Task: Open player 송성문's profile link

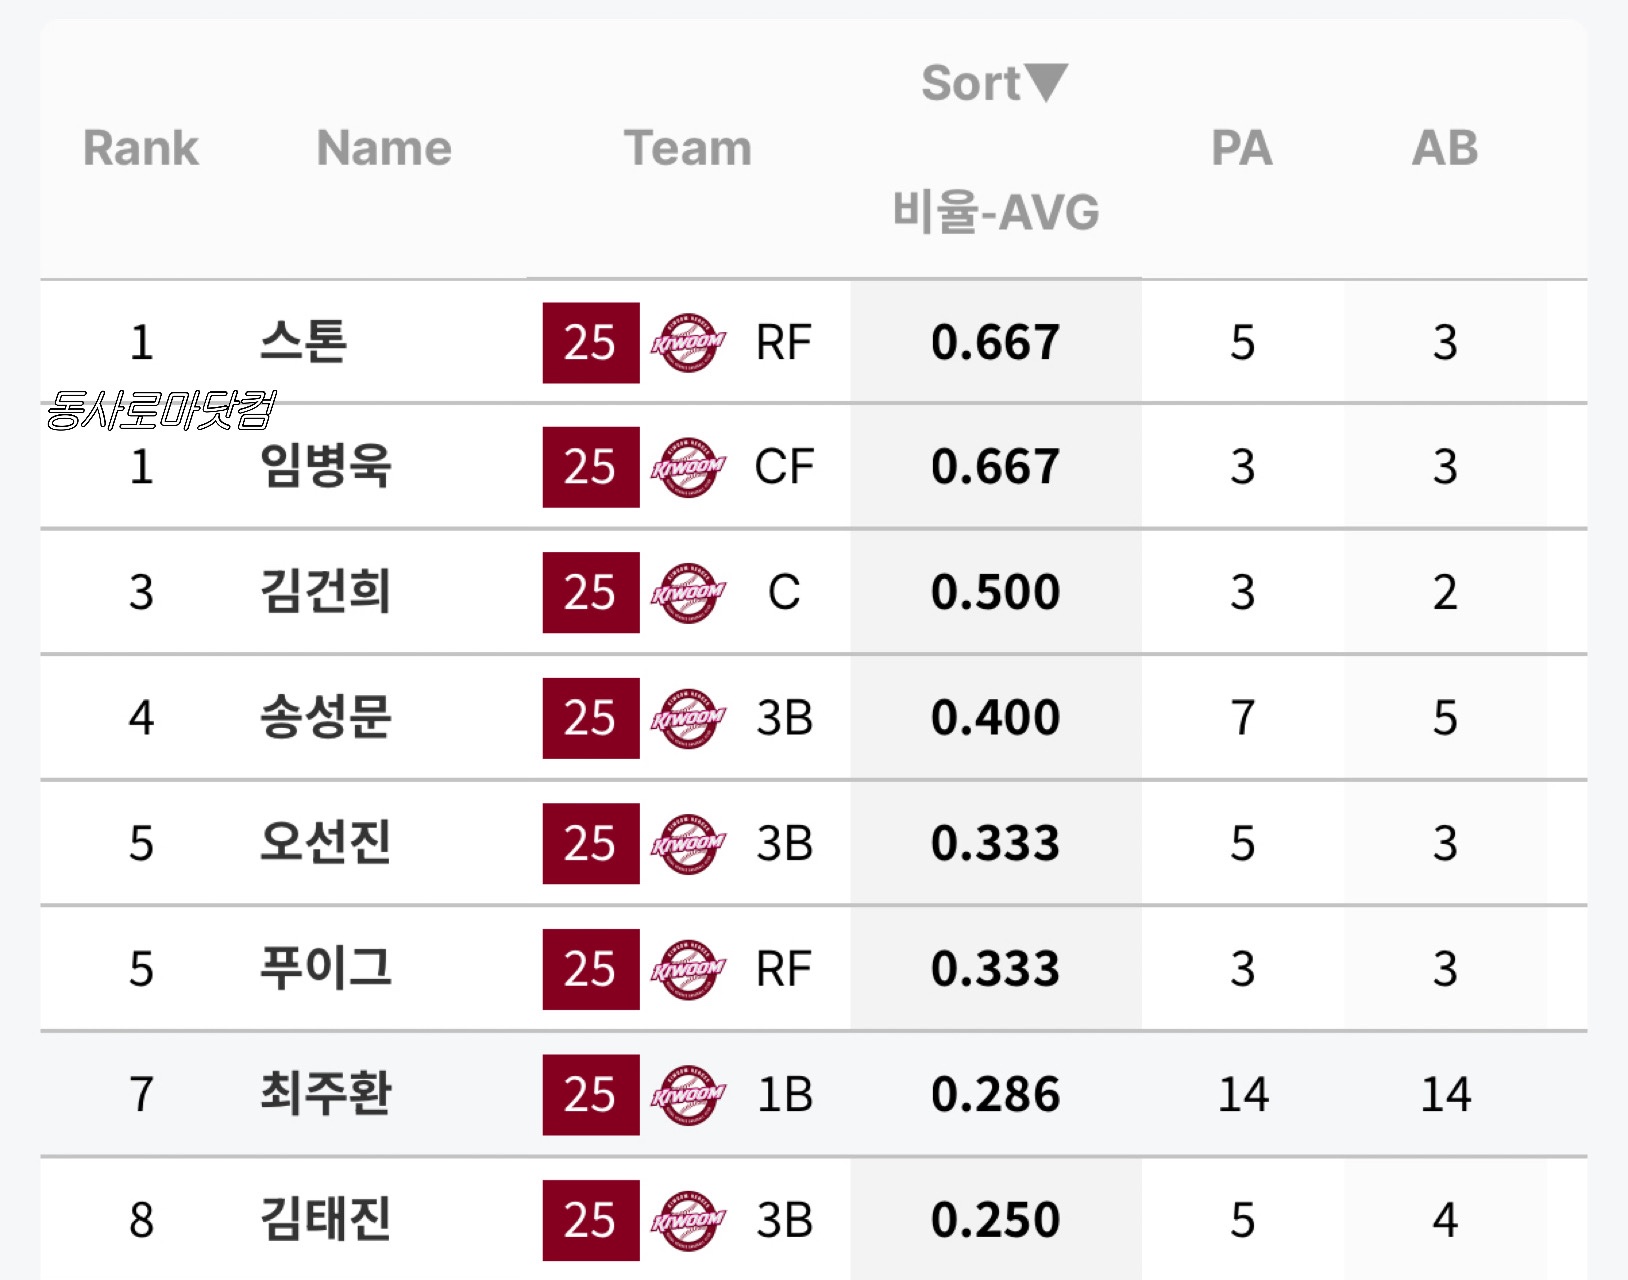Action: pyautogui.click(x=325, y=718)
